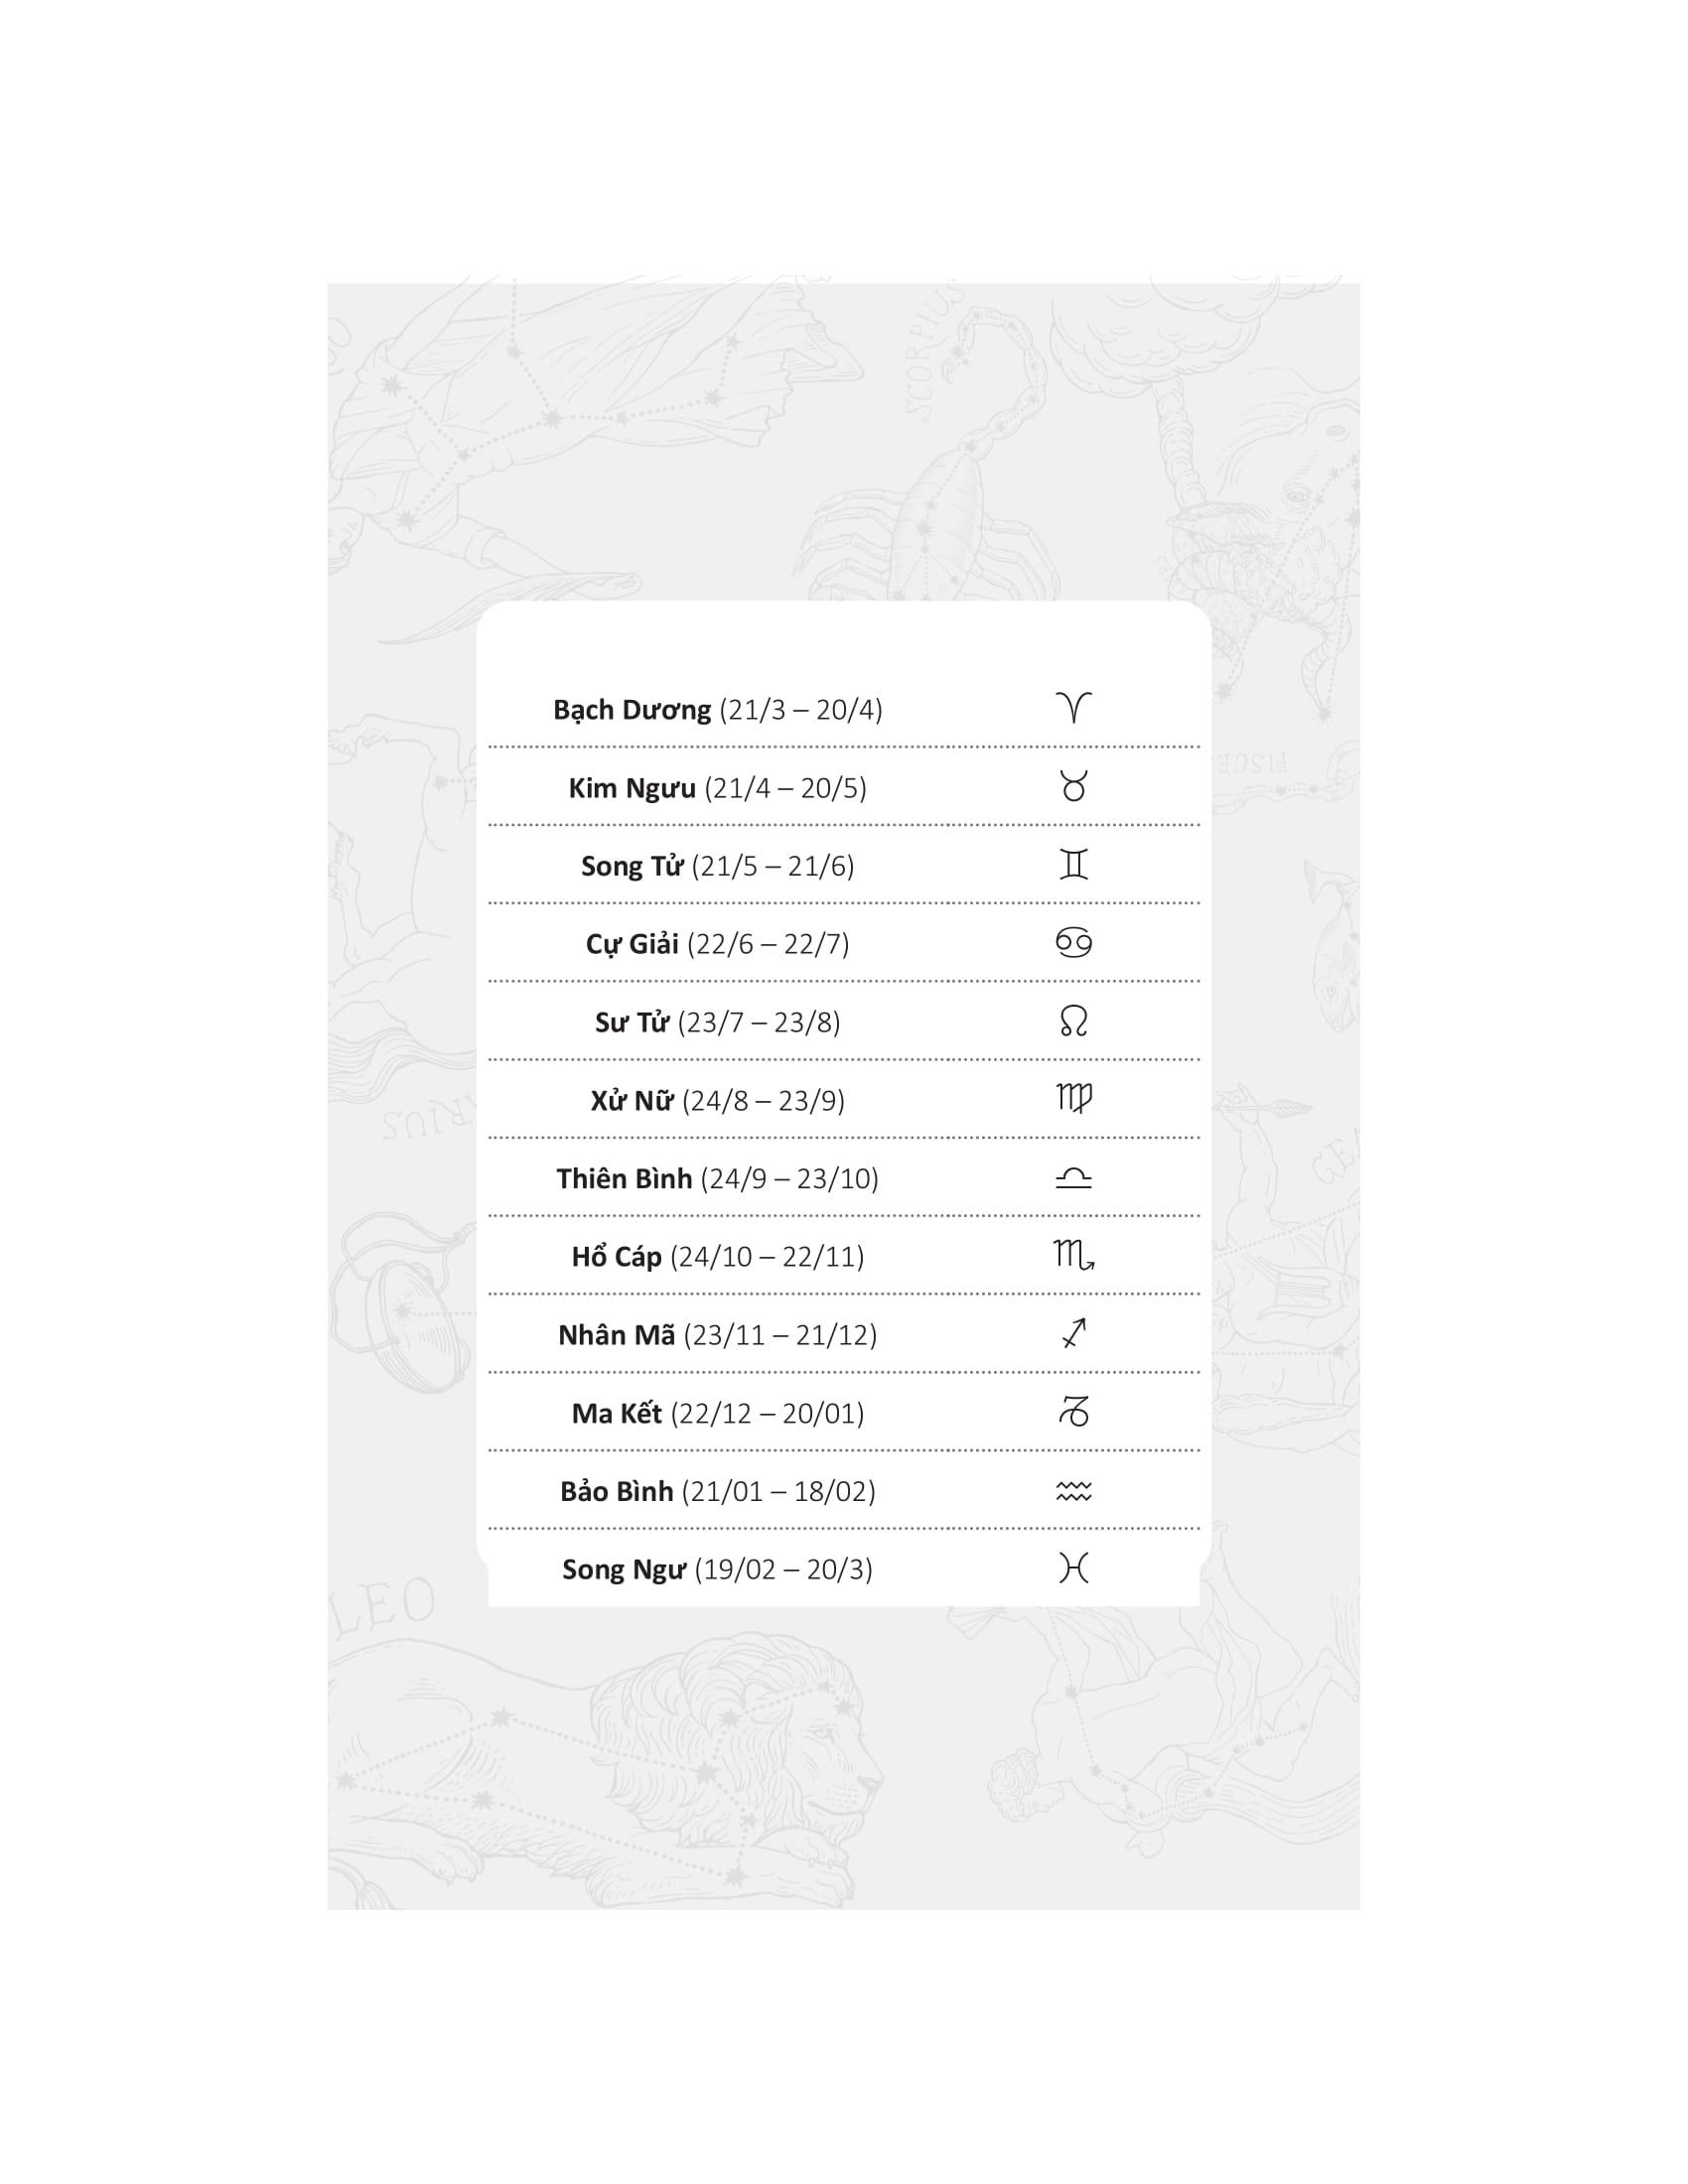Click the Capricorn symbol beside Ma Kết
1688x2184 pixels.
tap(1073, 1411)
